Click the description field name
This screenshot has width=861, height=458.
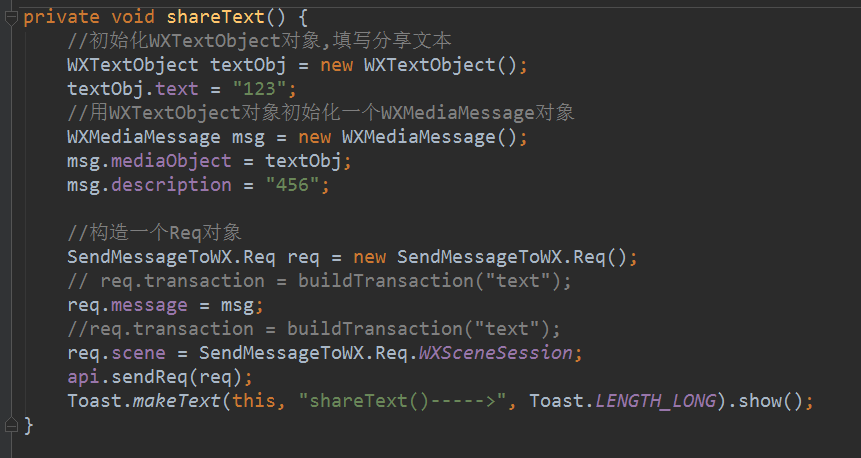tap(171, 185)
